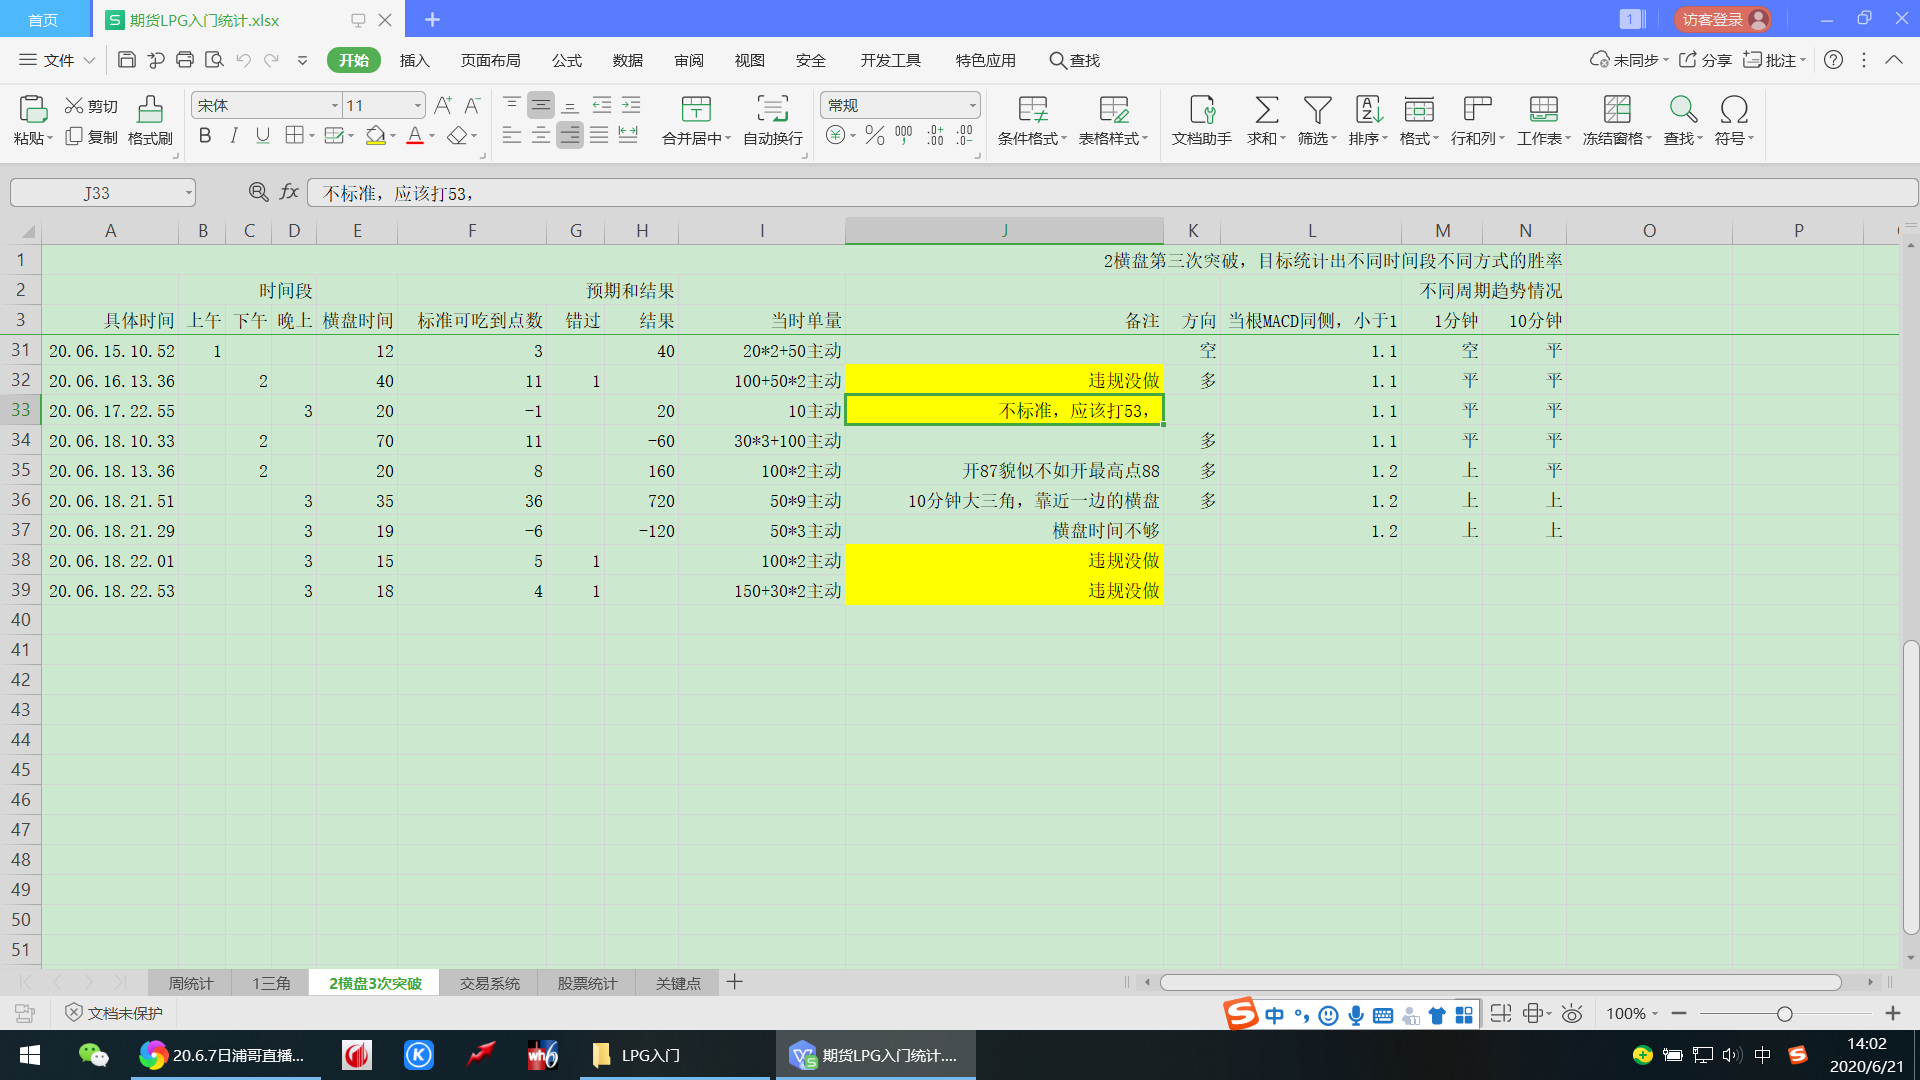The width and height of the screenshot is (1920, 1080).
Task: Click the zoom slider handle
Action: click(1784, 1014)
